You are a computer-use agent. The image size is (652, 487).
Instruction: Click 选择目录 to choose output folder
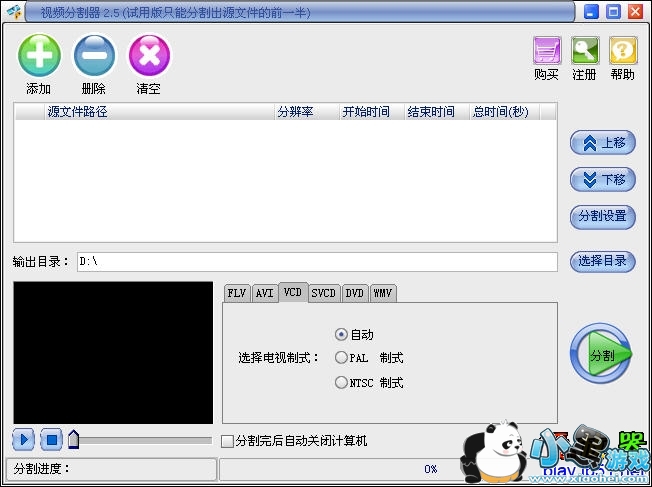(603, 262)
